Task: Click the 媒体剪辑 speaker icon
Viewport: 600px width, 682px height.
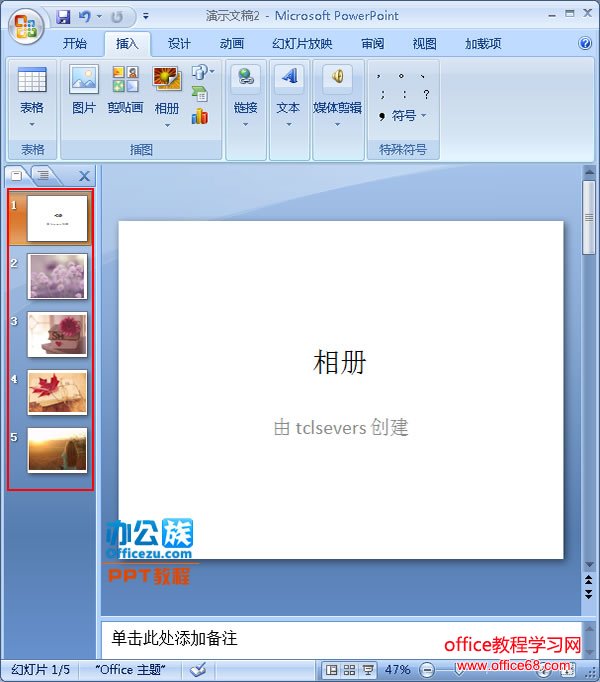Action: pos(338,77)
